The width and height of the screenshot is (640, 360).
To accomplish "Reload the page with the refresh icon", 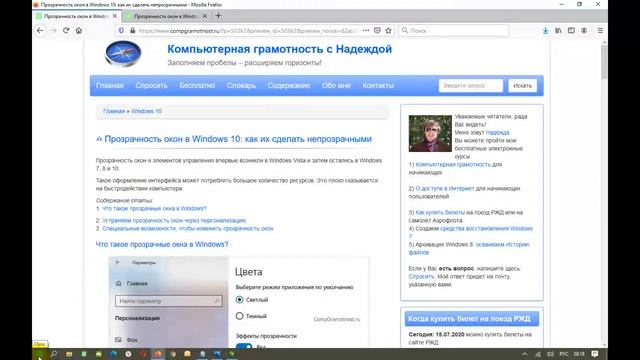I will point(66,31).
